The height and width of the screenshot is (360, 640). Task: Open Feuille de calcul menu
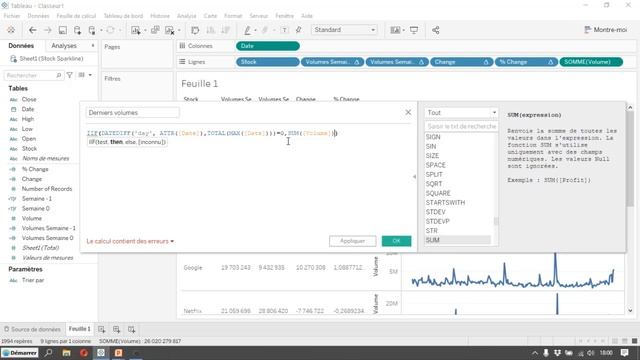[76, 16]
